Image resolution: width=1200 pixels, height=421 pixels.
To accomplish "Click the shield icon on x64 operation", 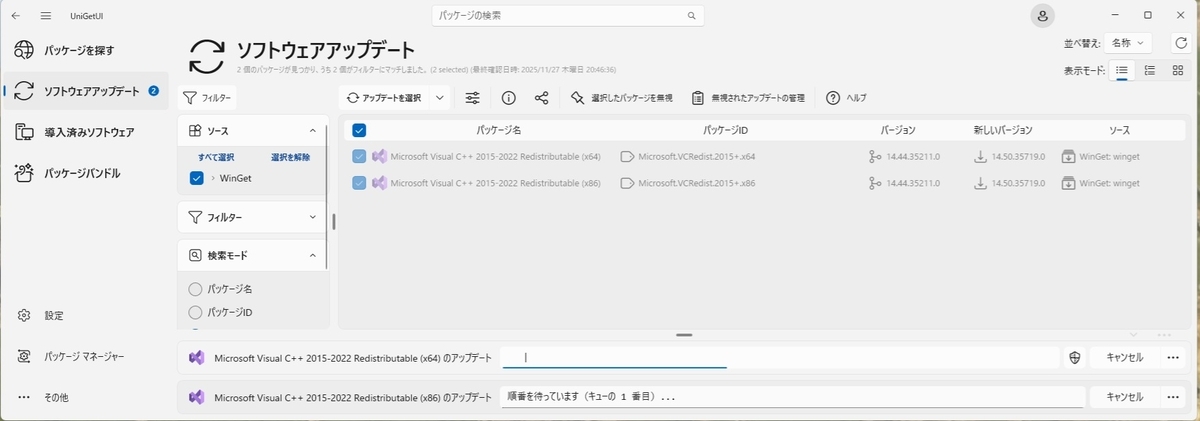I will (x=1075, y=357).
